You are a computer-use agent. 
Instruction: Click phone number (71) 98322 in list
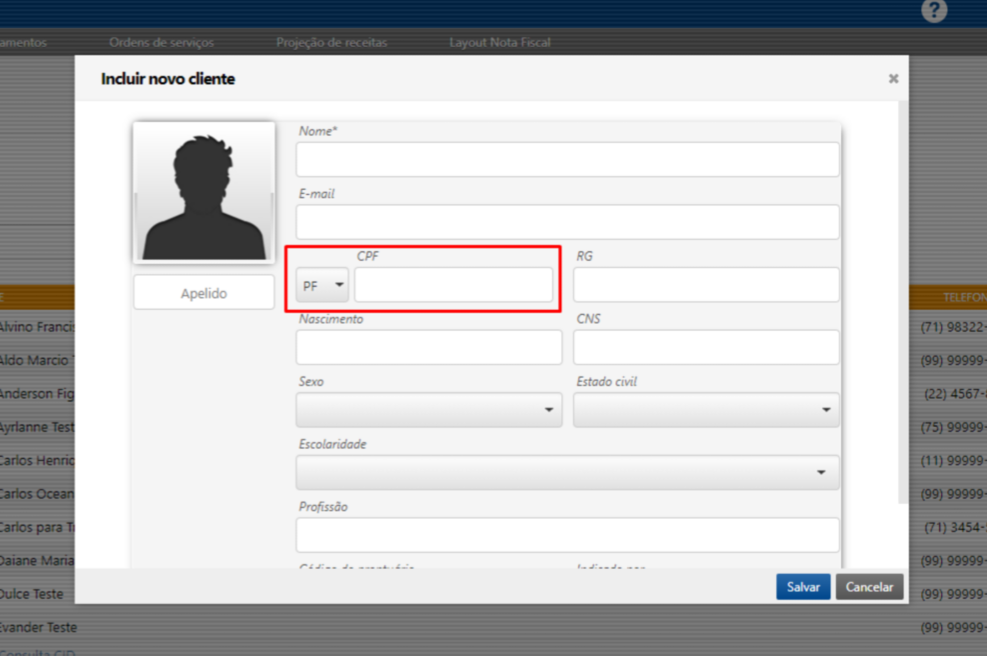pyautogui.click(x=952, y=327)
